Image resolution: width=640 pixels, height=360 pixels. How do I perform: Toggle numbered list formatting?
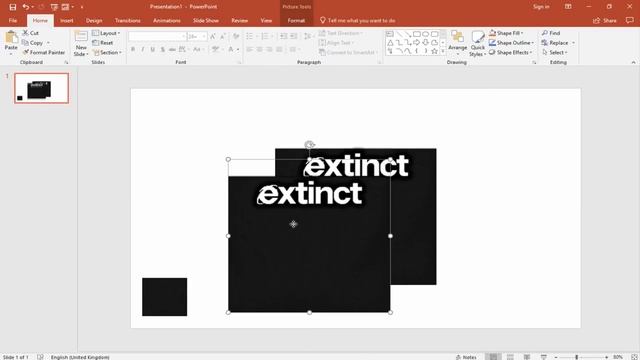click(264, 36)
